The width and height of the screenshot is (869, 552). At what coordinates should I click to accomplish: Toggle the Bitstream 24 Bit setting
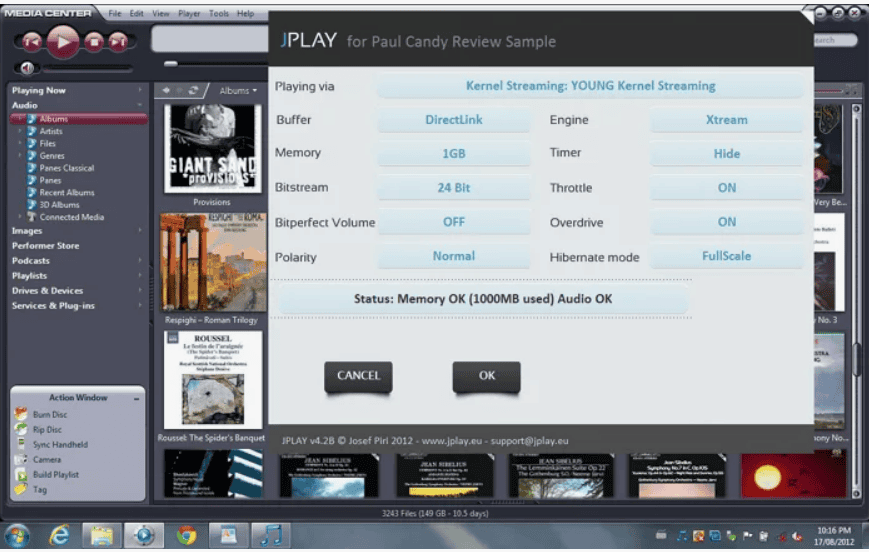coord(454,187)
